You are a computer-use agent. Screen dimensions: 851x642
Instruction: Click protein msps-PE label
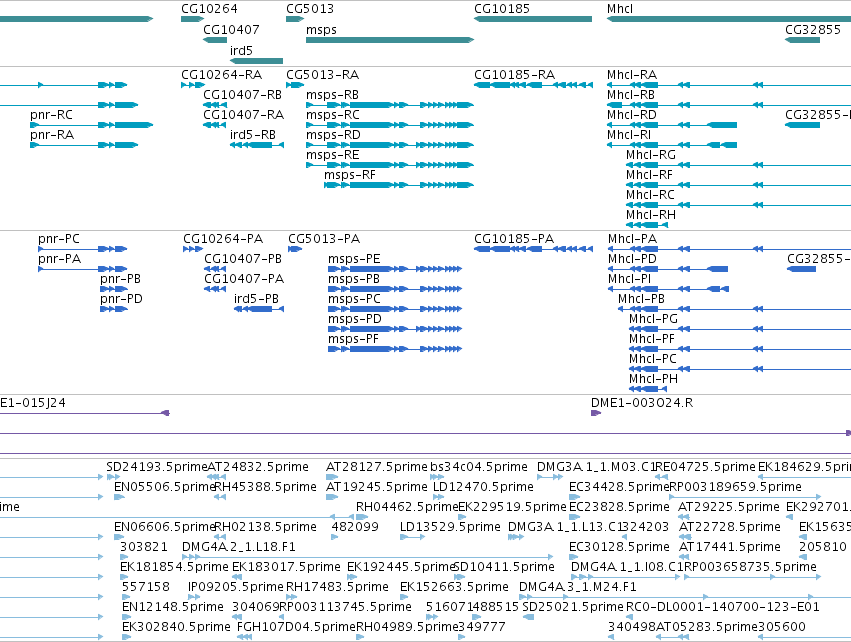pos(354,259)
